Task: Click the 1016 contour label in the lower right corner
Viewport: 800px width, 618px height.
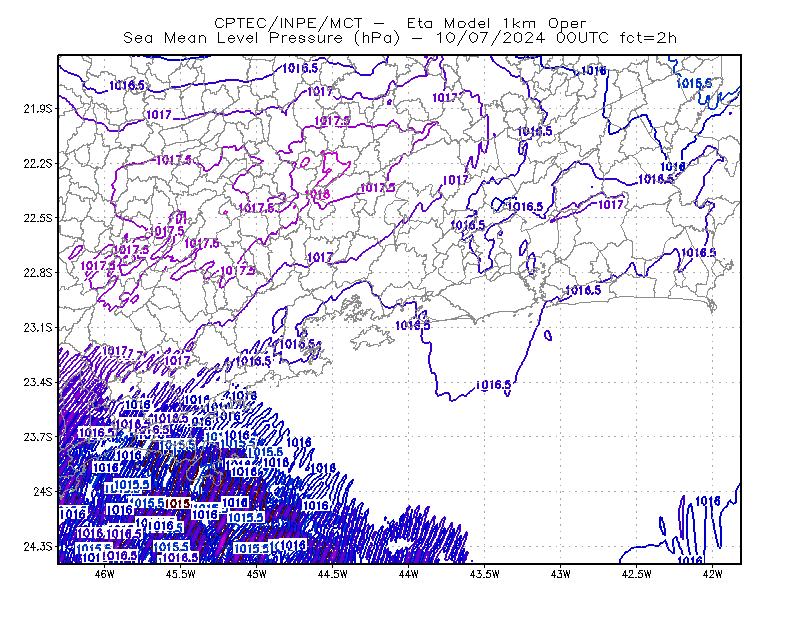Action: tap(708, 501)
